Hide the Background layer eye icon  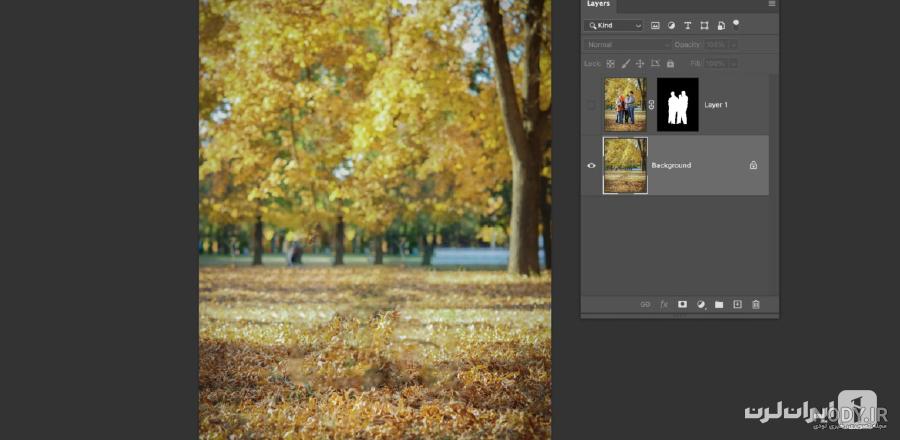coord(591,165)
